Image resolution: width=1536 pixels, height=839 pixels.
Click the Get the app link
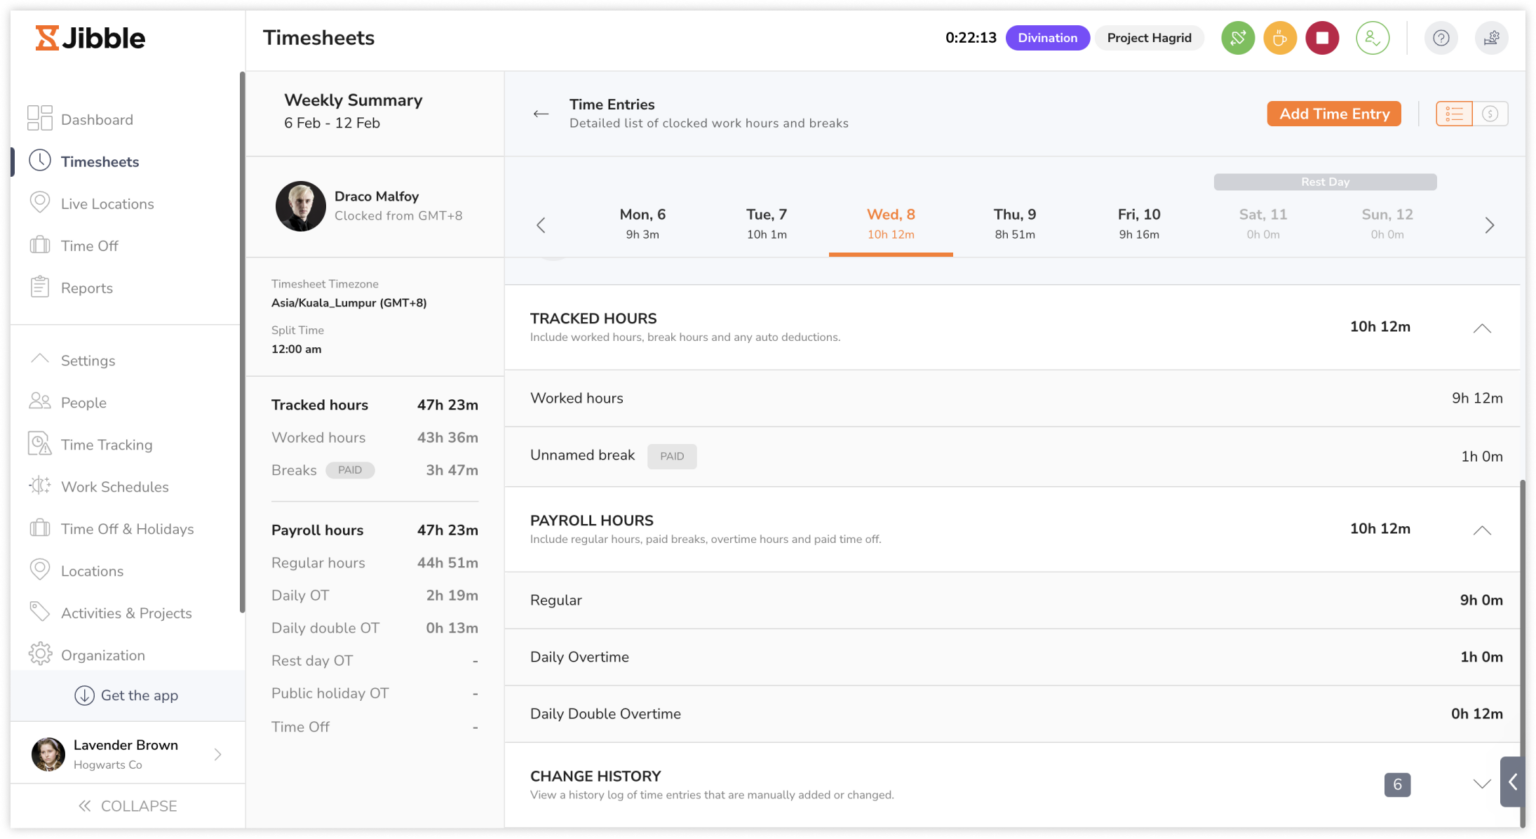pos(127,696)
